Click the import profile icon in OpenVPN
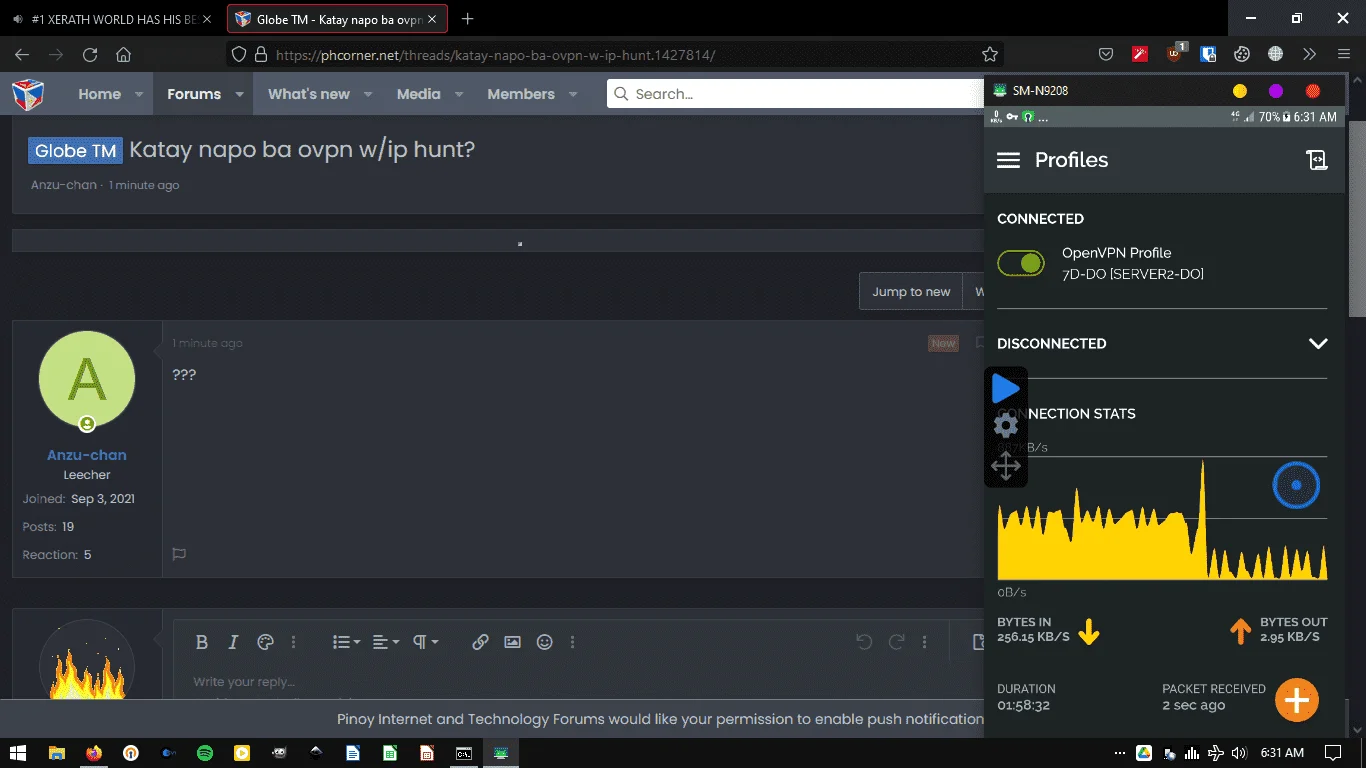This screenshot has height=768, width=1366. point(1316,160)
